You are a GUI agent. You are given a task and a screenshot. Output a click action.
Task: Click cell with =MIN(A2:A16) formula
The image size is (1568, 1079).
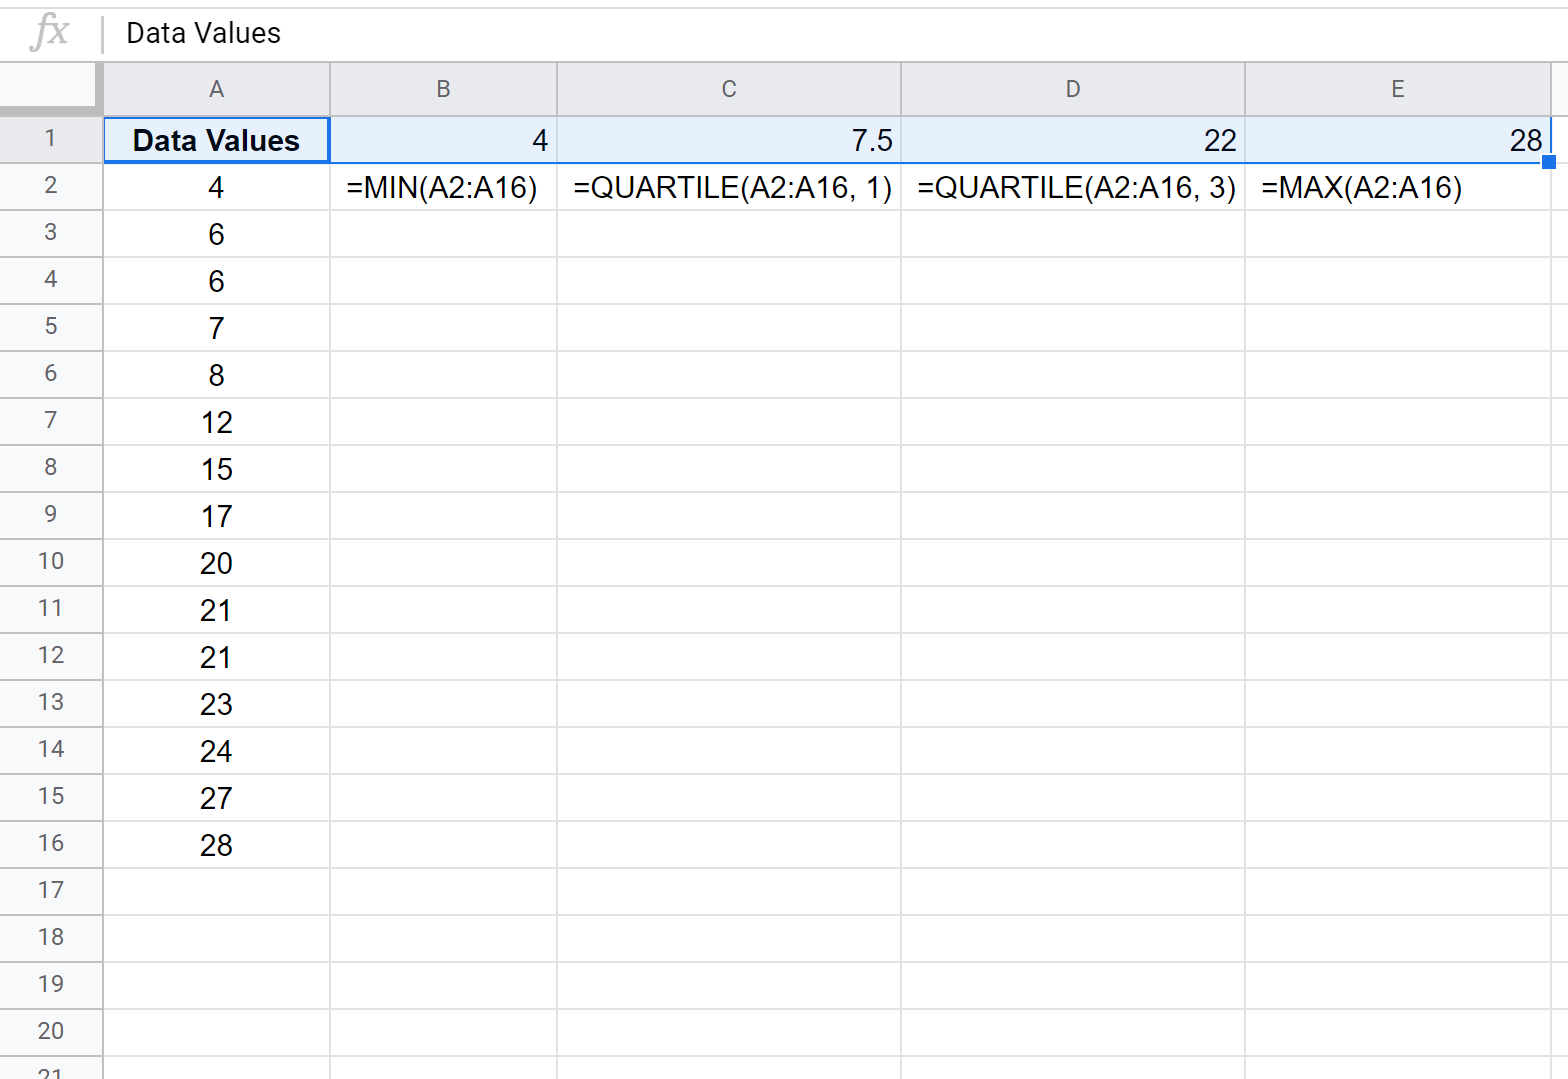click(443, 187)
